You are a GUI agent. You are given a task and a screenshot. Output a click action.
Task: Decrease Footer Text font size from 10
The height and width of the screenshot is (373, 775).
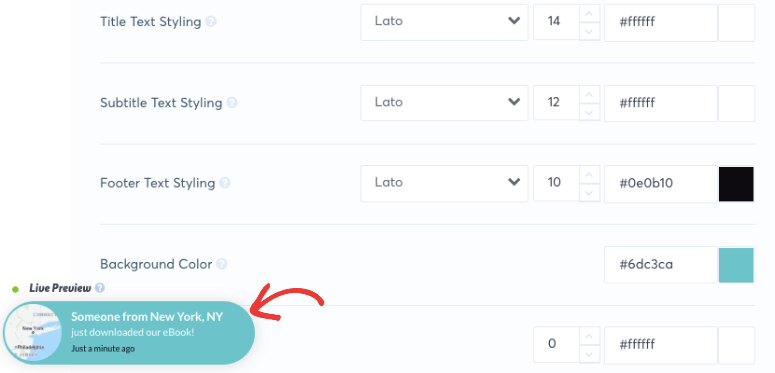click(589, 193)
